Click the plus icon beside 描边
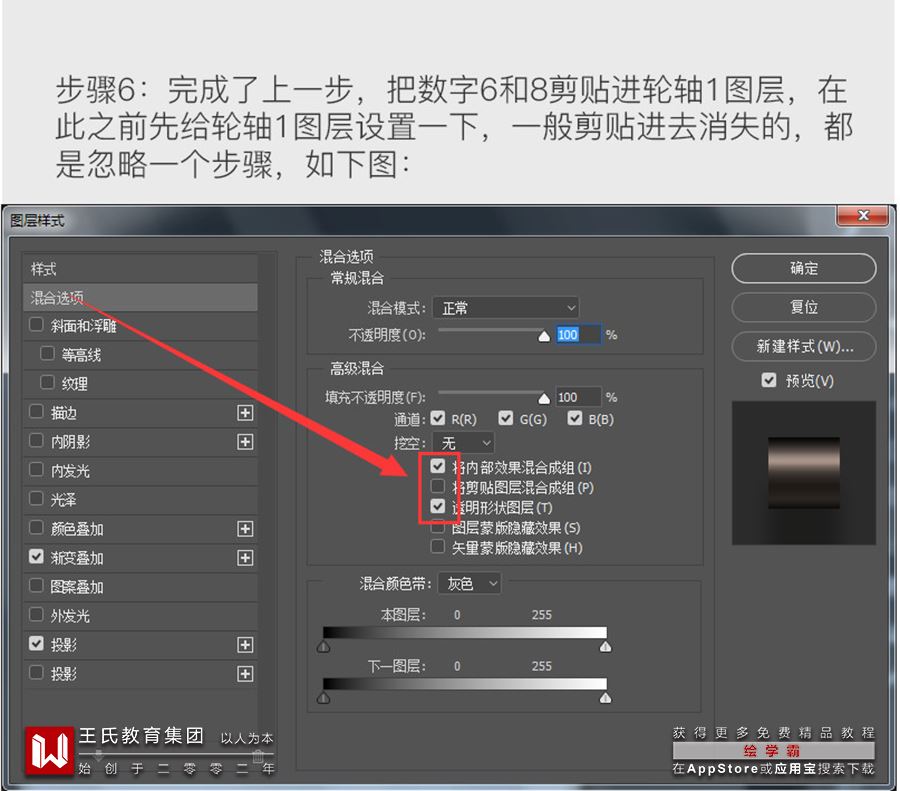900x791 pixels. point(245,413)
